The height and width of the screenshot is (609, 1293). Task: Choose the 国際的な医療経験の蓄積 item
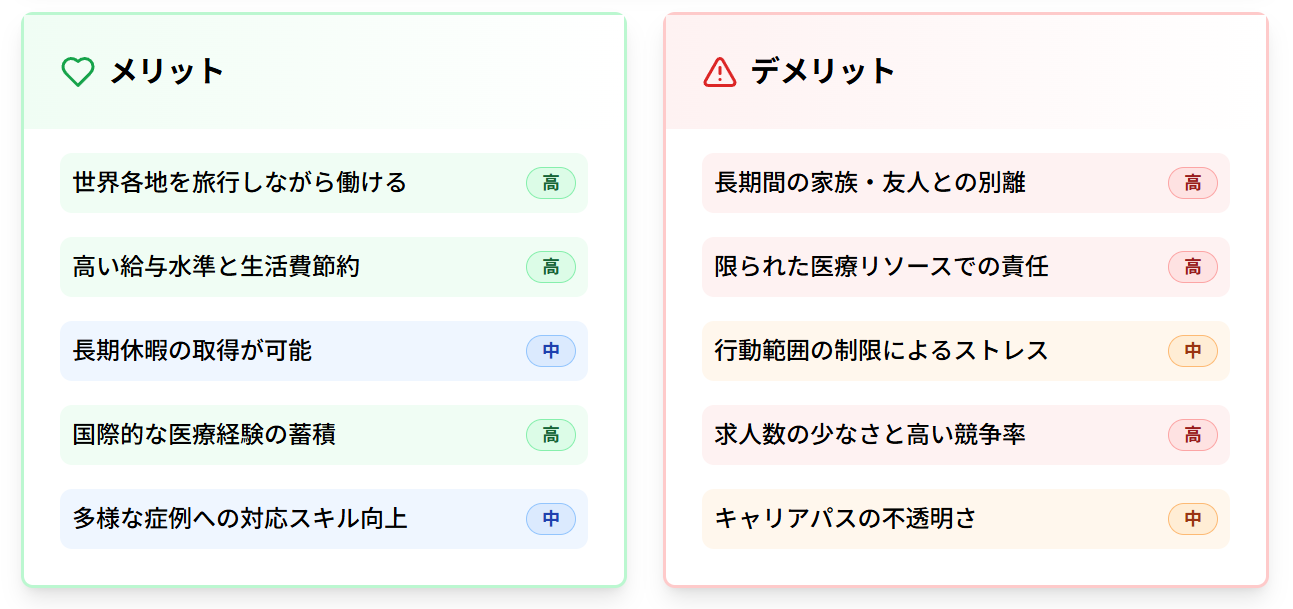pos(324,435)
